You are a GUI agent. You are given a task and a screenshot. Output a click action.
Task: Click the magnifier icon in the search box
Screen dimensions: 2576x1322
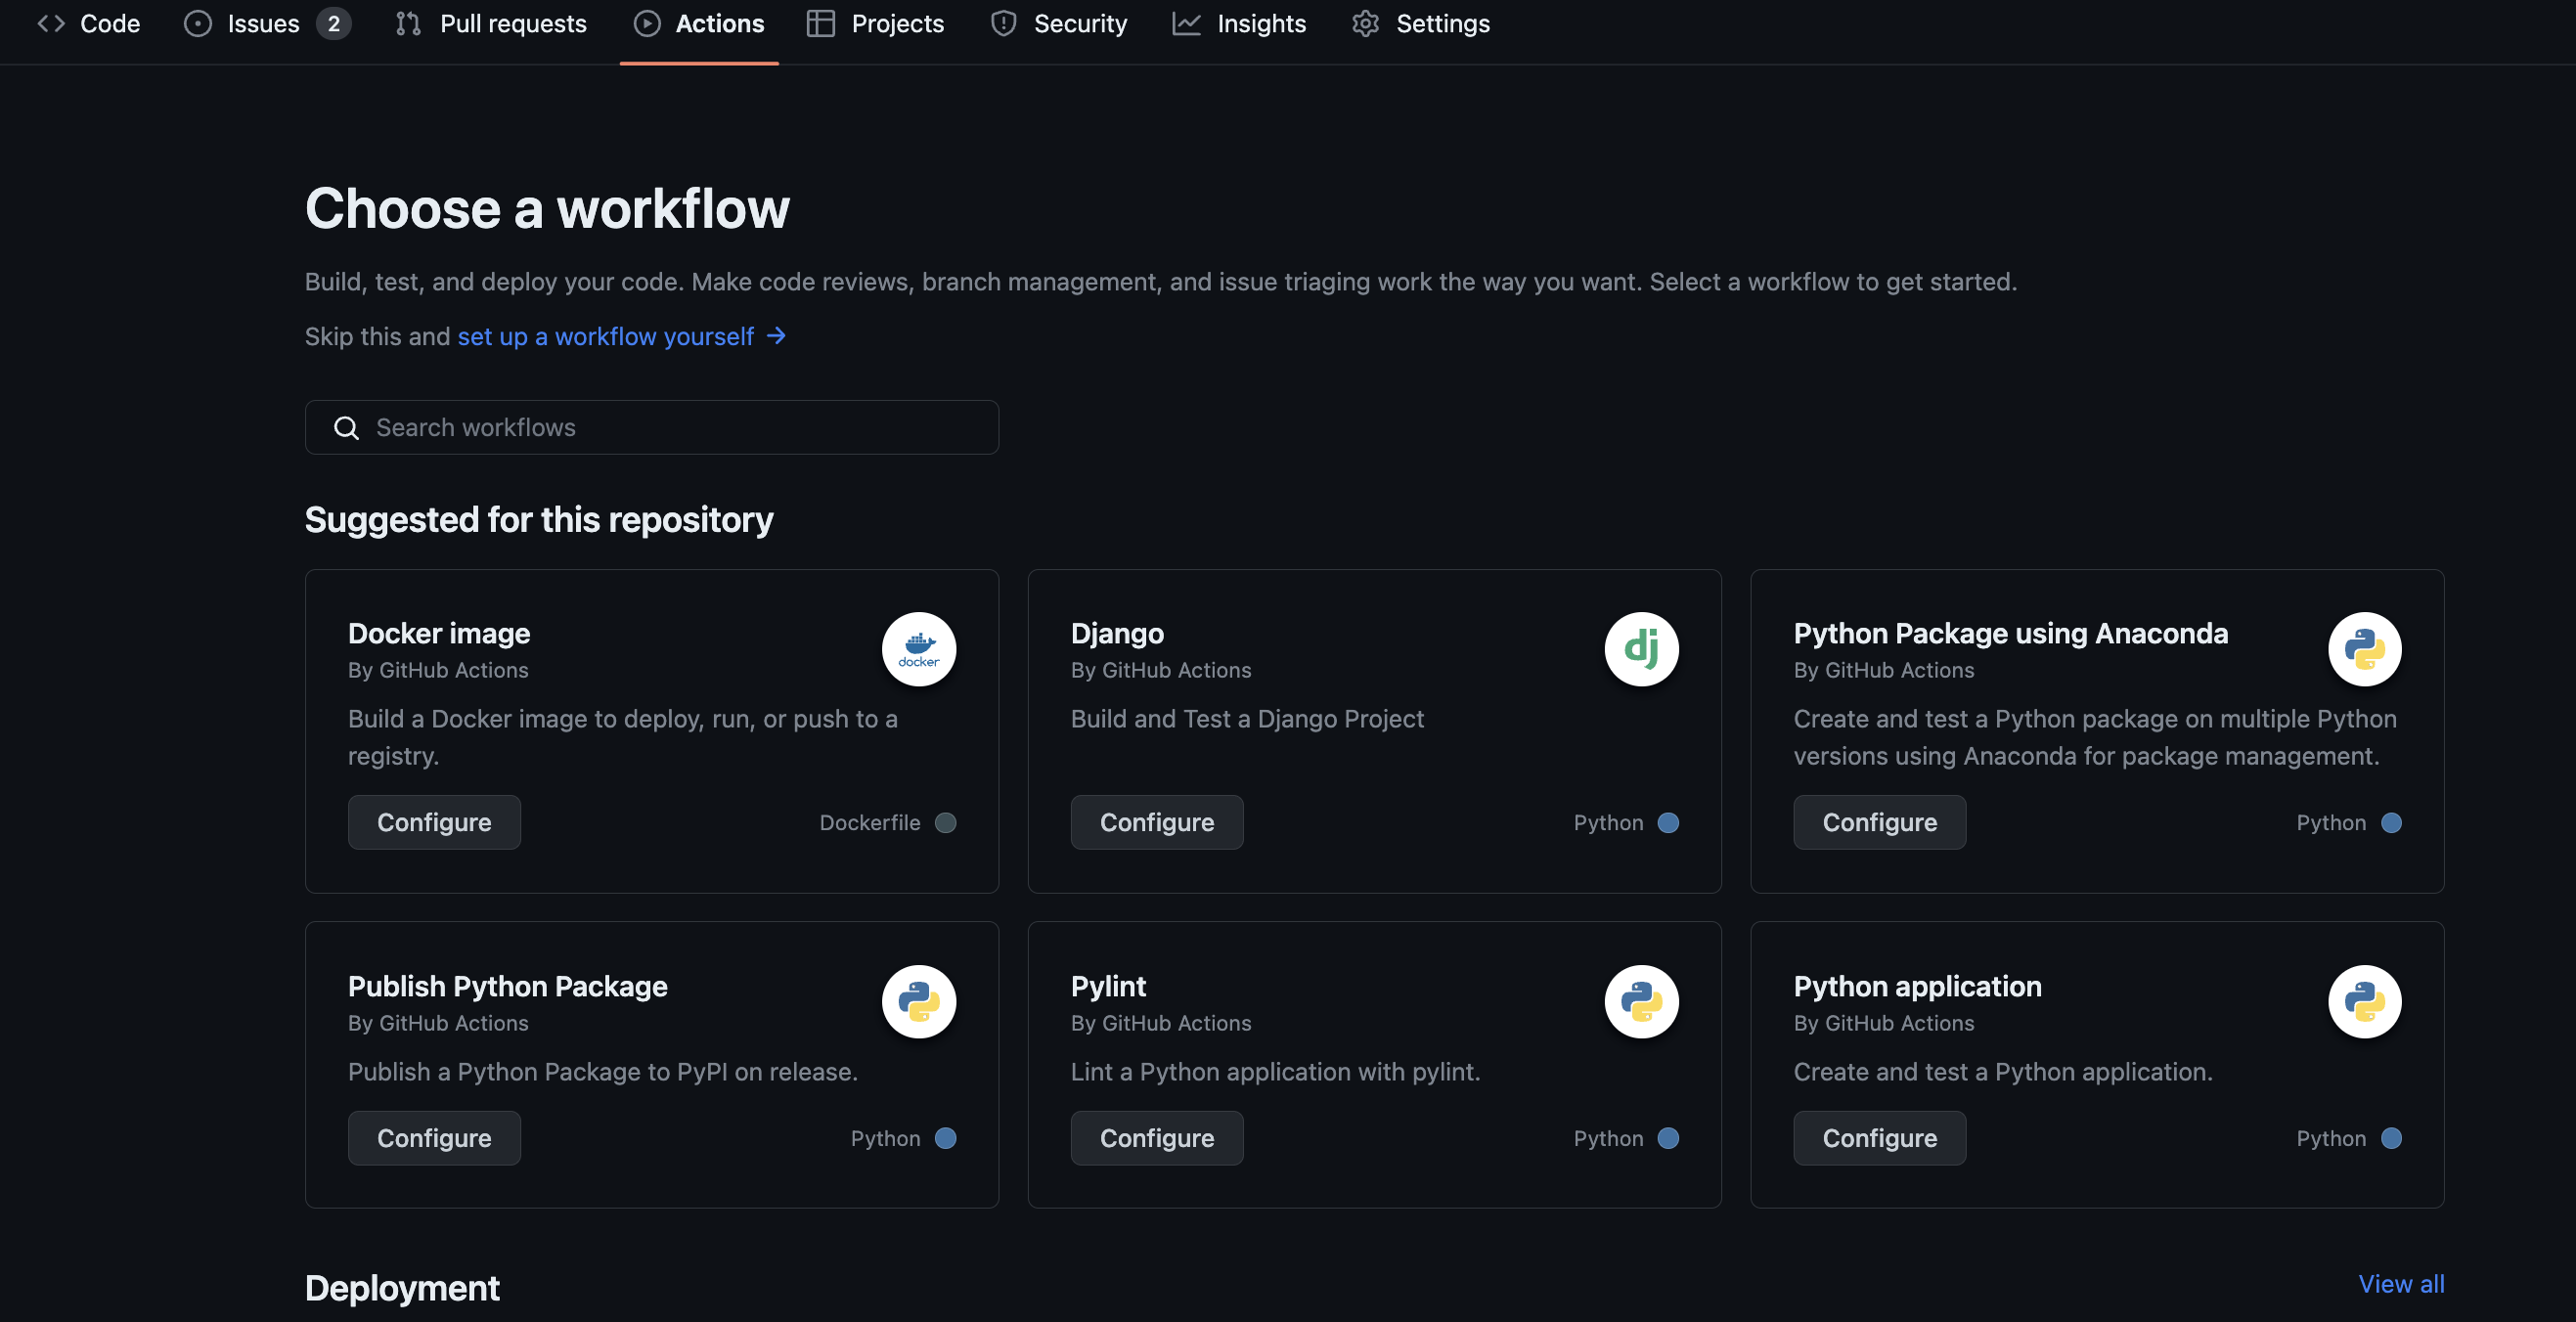pos(346,428)
